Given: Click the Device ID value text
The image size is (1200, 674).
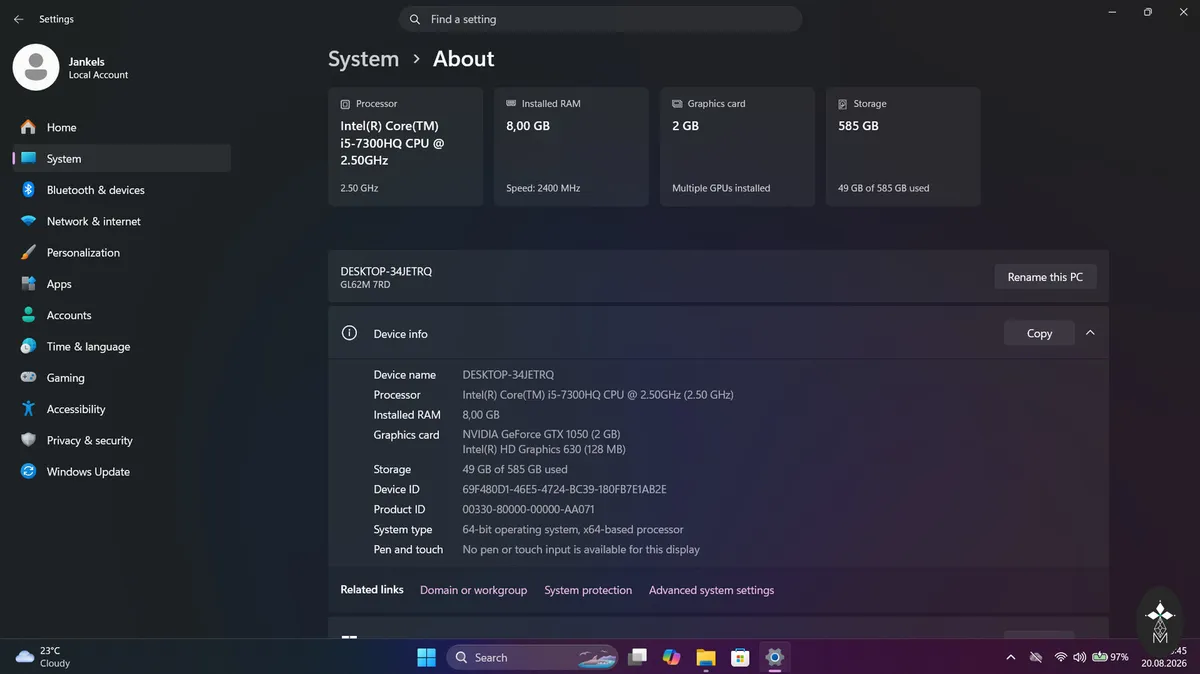Looking at the screenshot, I should pyautogui.click(x=564, y=489).
